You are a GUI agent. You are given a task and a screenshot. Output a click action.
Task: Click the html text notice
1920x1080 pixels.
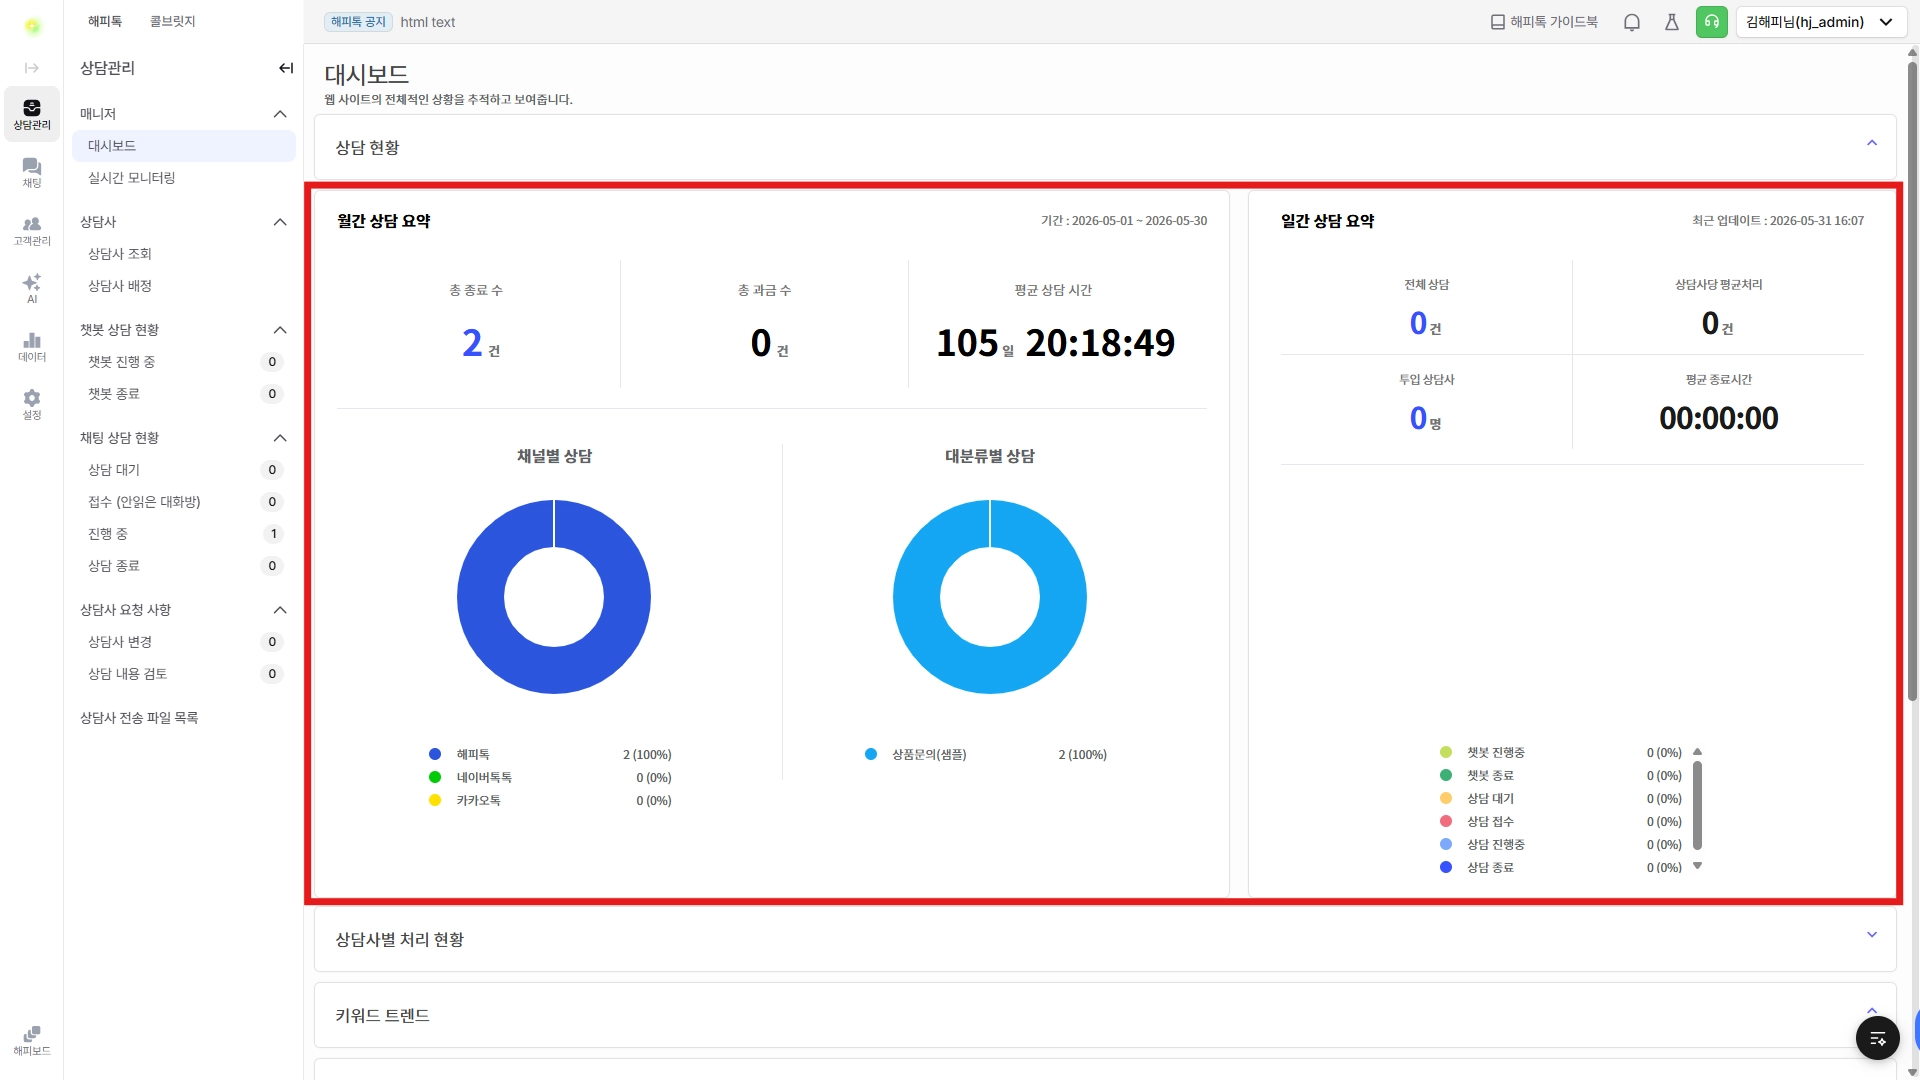pyautogui.click(x=428, y=22)
